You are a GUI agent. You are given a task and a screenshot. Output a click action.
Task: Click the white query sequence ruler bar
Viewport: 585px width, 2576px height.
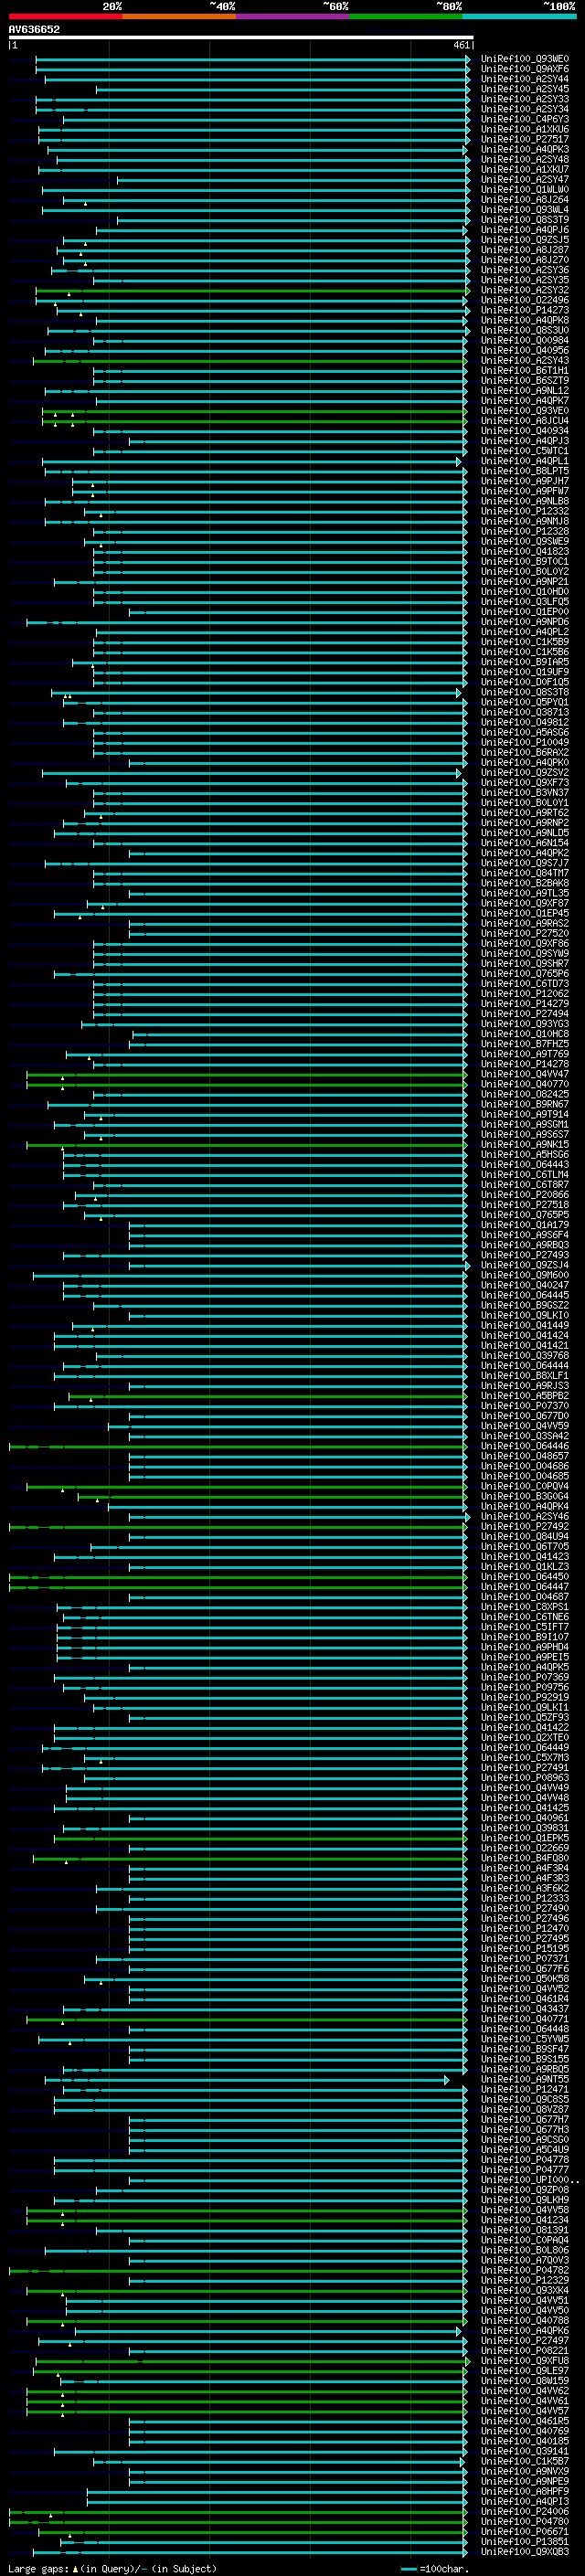[240, 38]
